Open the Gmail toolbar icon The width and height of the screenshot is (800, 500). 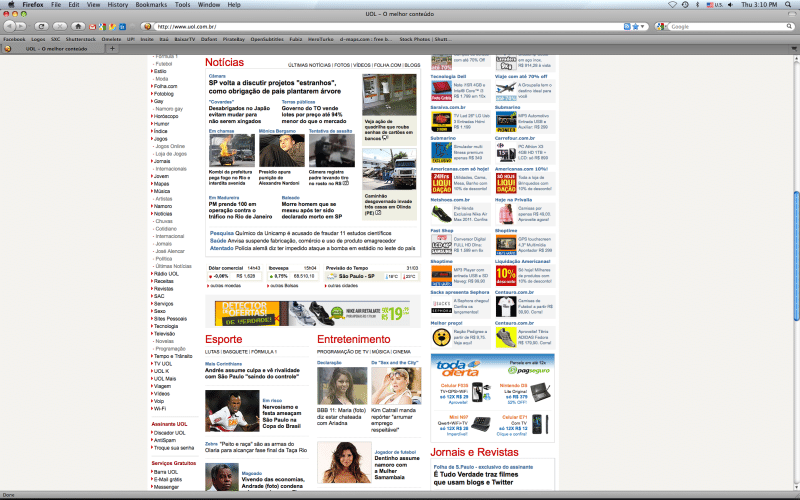(92, 27)
